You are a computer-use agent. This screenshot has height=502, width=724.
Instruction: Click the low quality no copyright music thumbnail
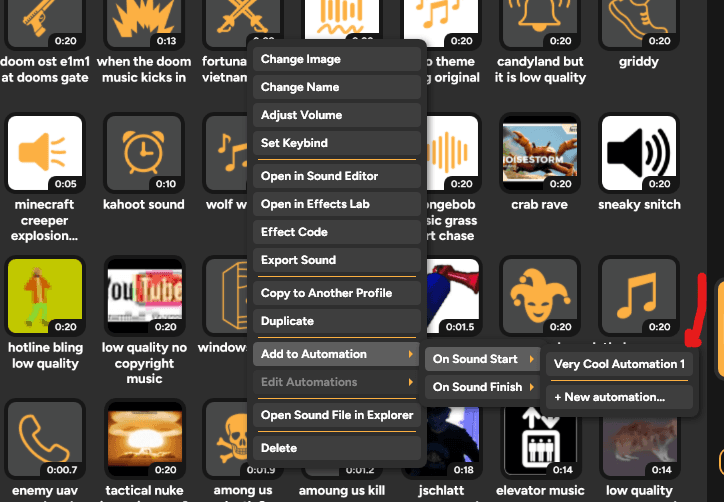(x=144, y=296)
